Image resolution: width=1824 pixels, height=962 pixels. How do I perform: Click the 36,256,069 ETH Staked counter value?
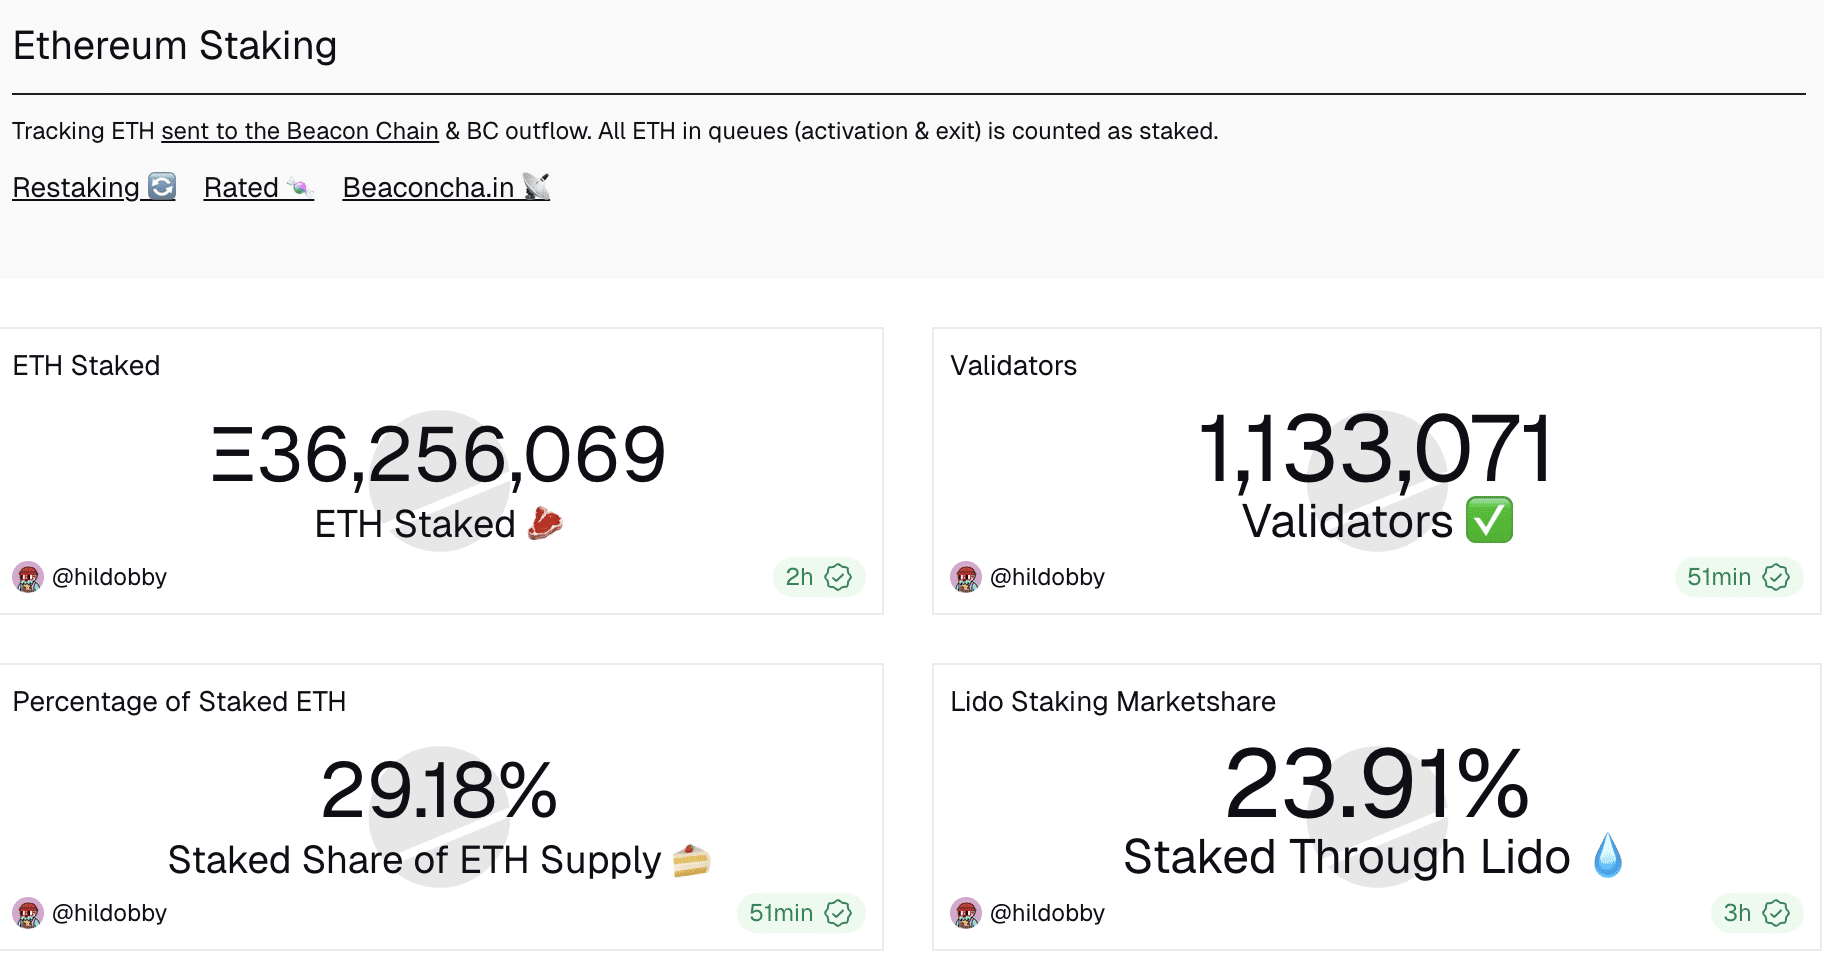439,455
